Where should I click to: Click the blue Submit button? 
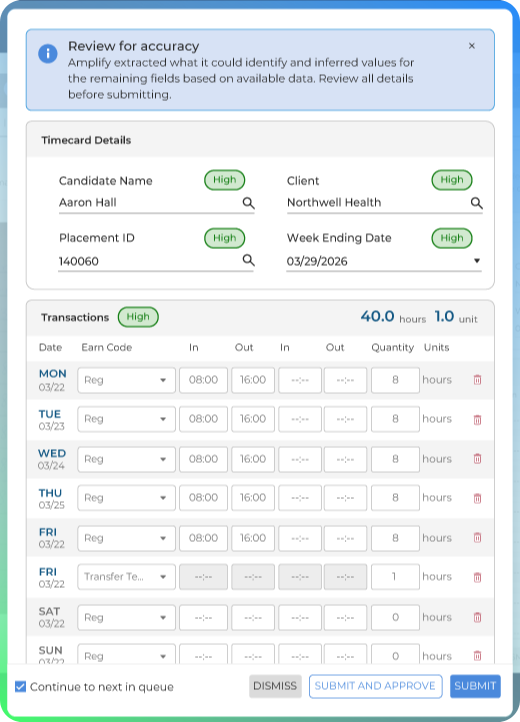pyautogui.click(x=475, y=686)
